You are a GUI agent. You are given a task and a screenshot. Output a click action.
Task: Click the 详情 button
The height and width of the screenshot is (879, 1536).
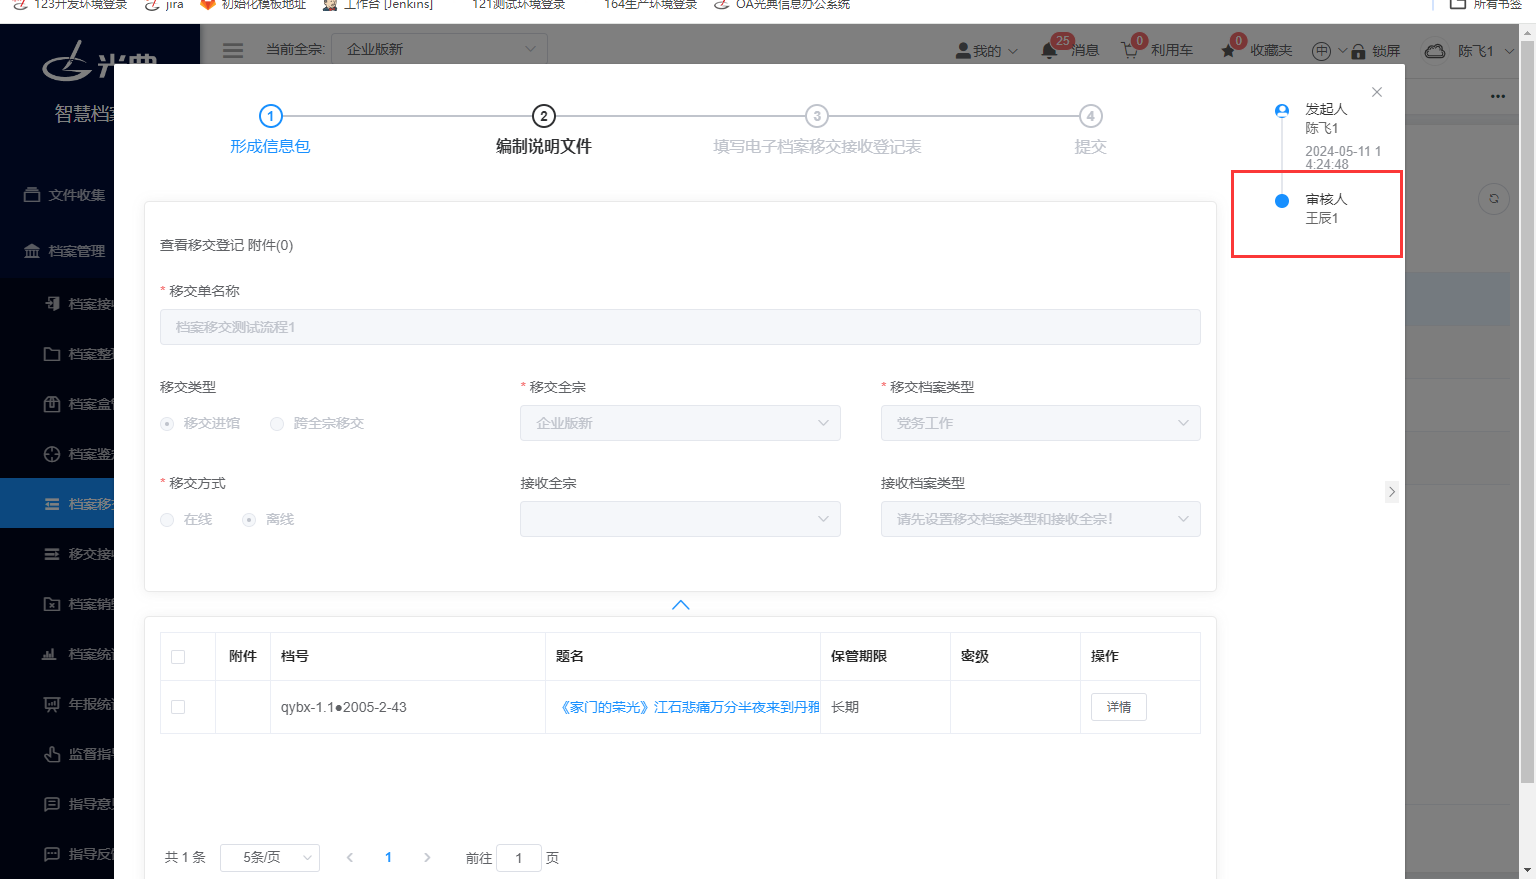pyautogui.click(x=1119, y=707)
